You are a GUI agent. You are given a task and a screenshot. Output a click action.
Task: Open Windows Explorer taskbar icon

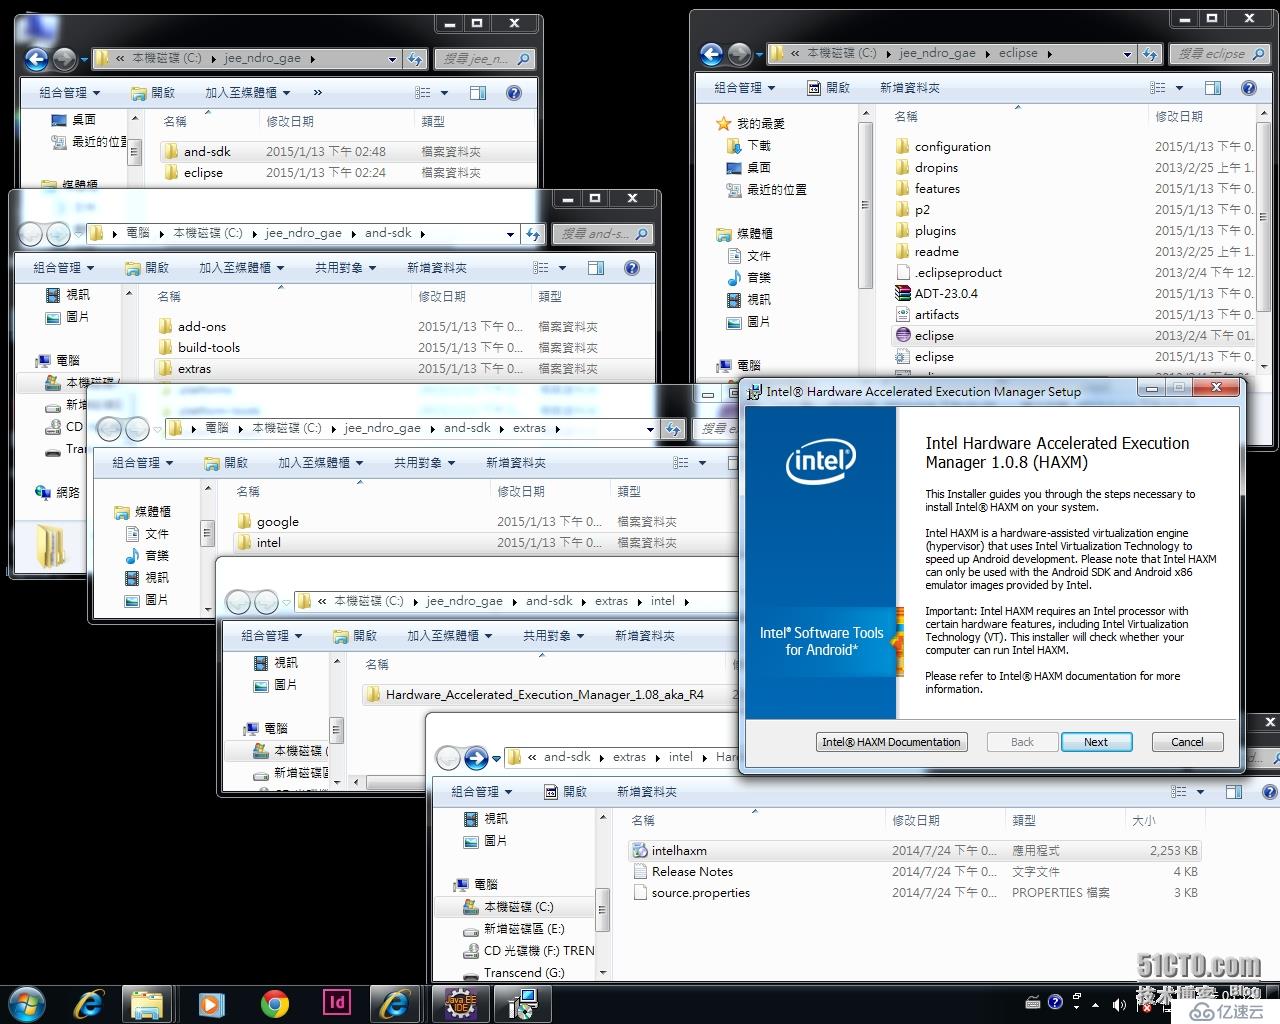tap(147, 1003)
